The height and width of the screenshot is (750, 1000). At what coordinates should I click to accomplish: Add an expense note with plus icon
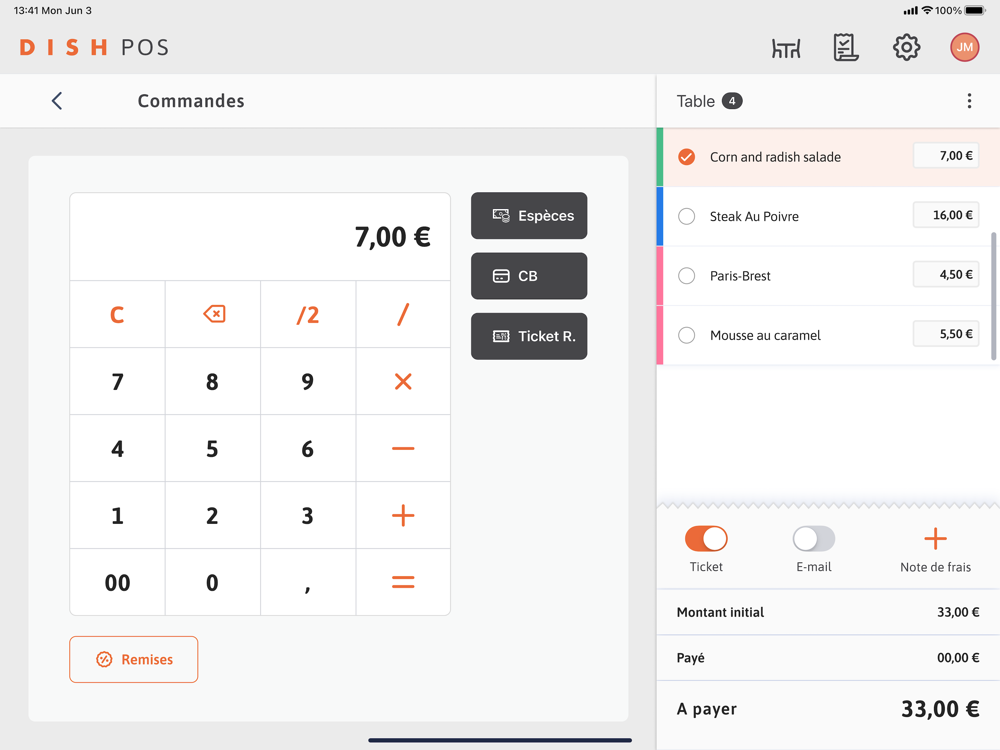point(935,539)
